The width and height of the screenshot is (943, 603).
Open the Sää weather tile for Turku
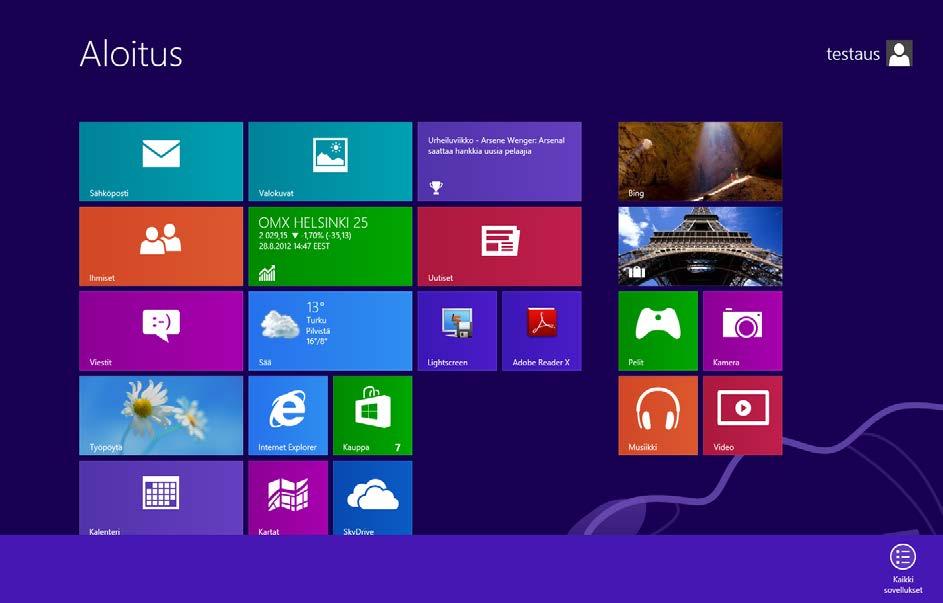click(330, 331)
